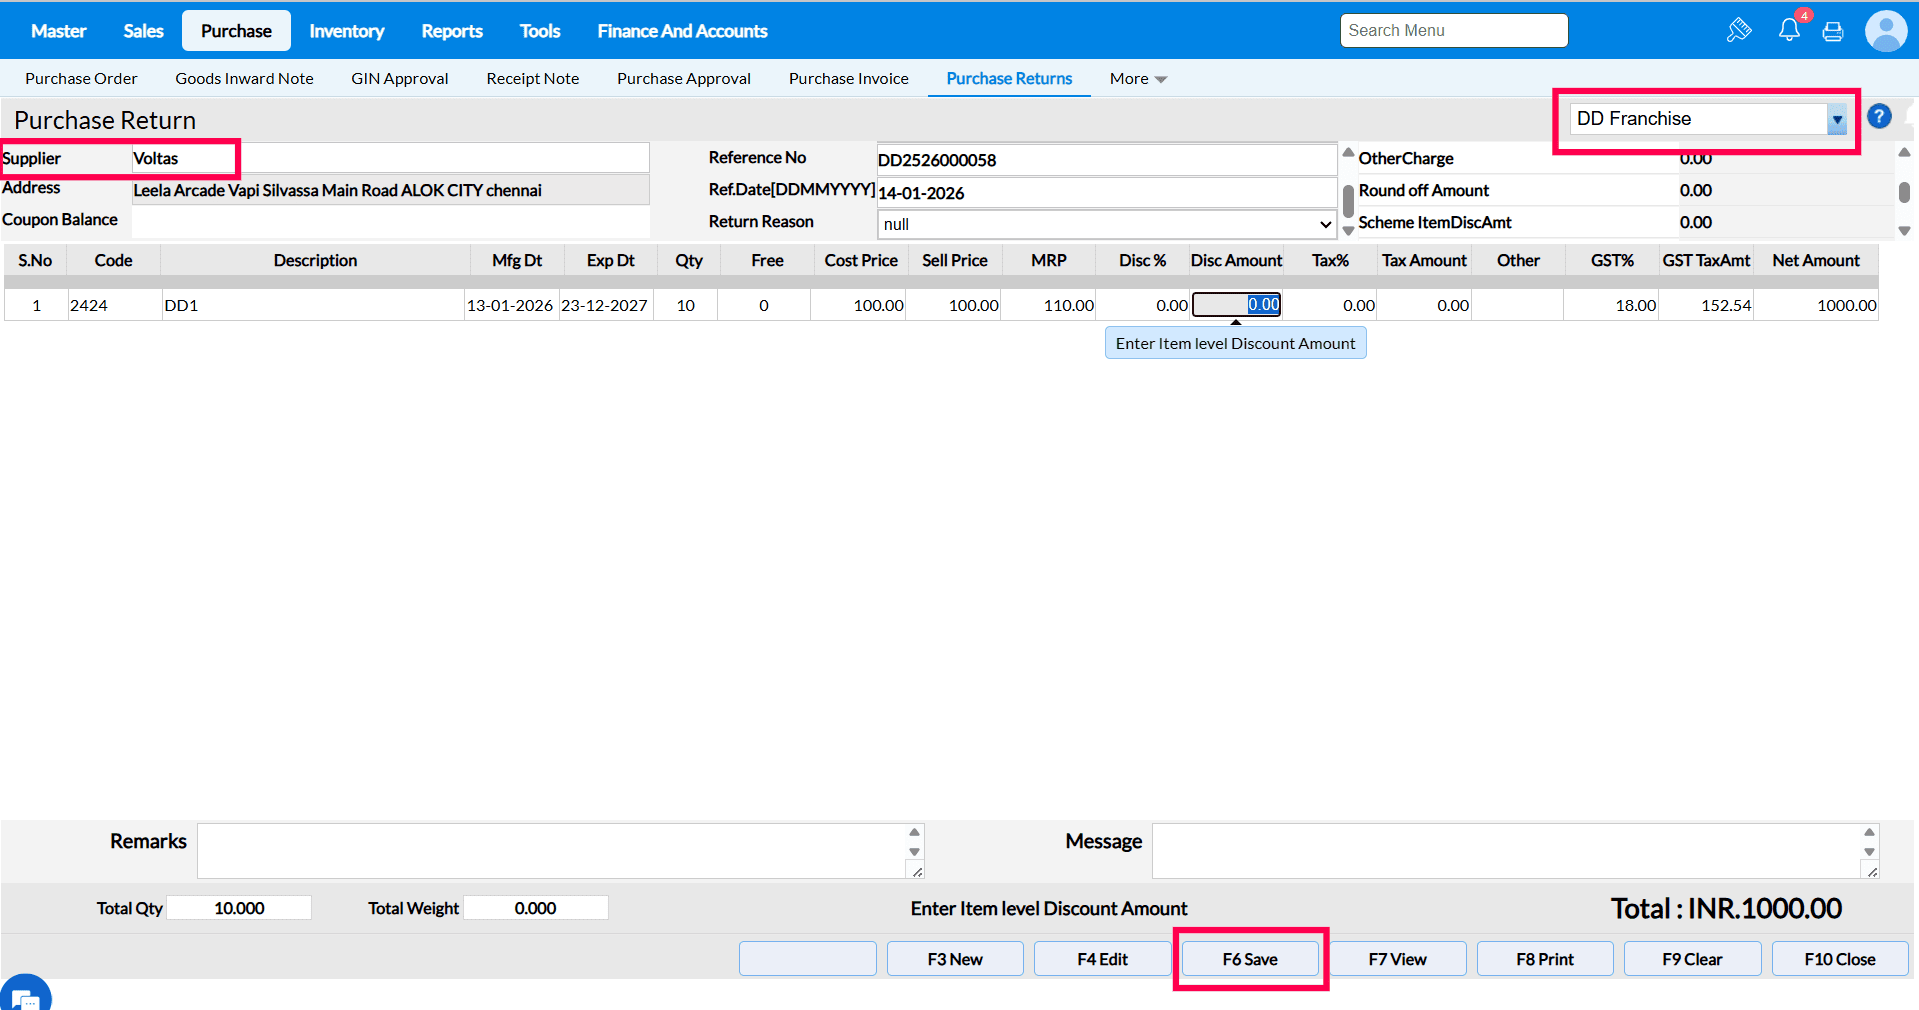Click the Search Menu field
1919x1010 pixels.
(1453, 31)
